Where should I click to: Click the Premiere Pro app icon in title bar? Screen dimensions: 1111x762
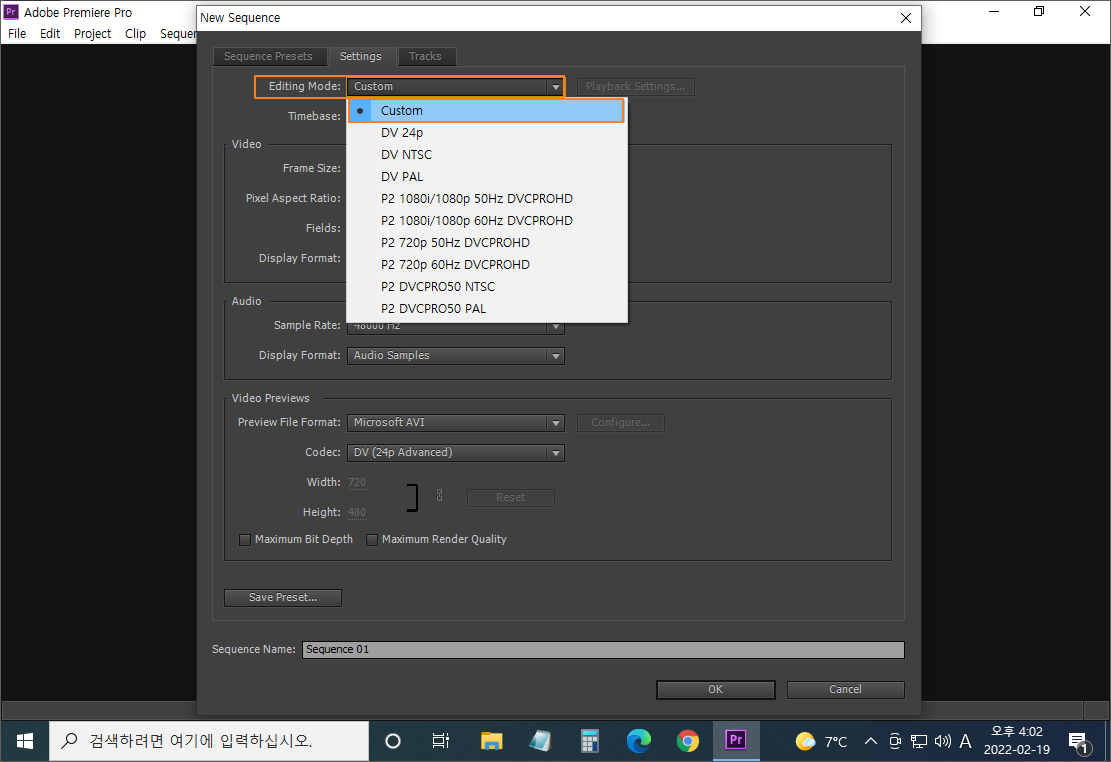click(x=11, y=11)
